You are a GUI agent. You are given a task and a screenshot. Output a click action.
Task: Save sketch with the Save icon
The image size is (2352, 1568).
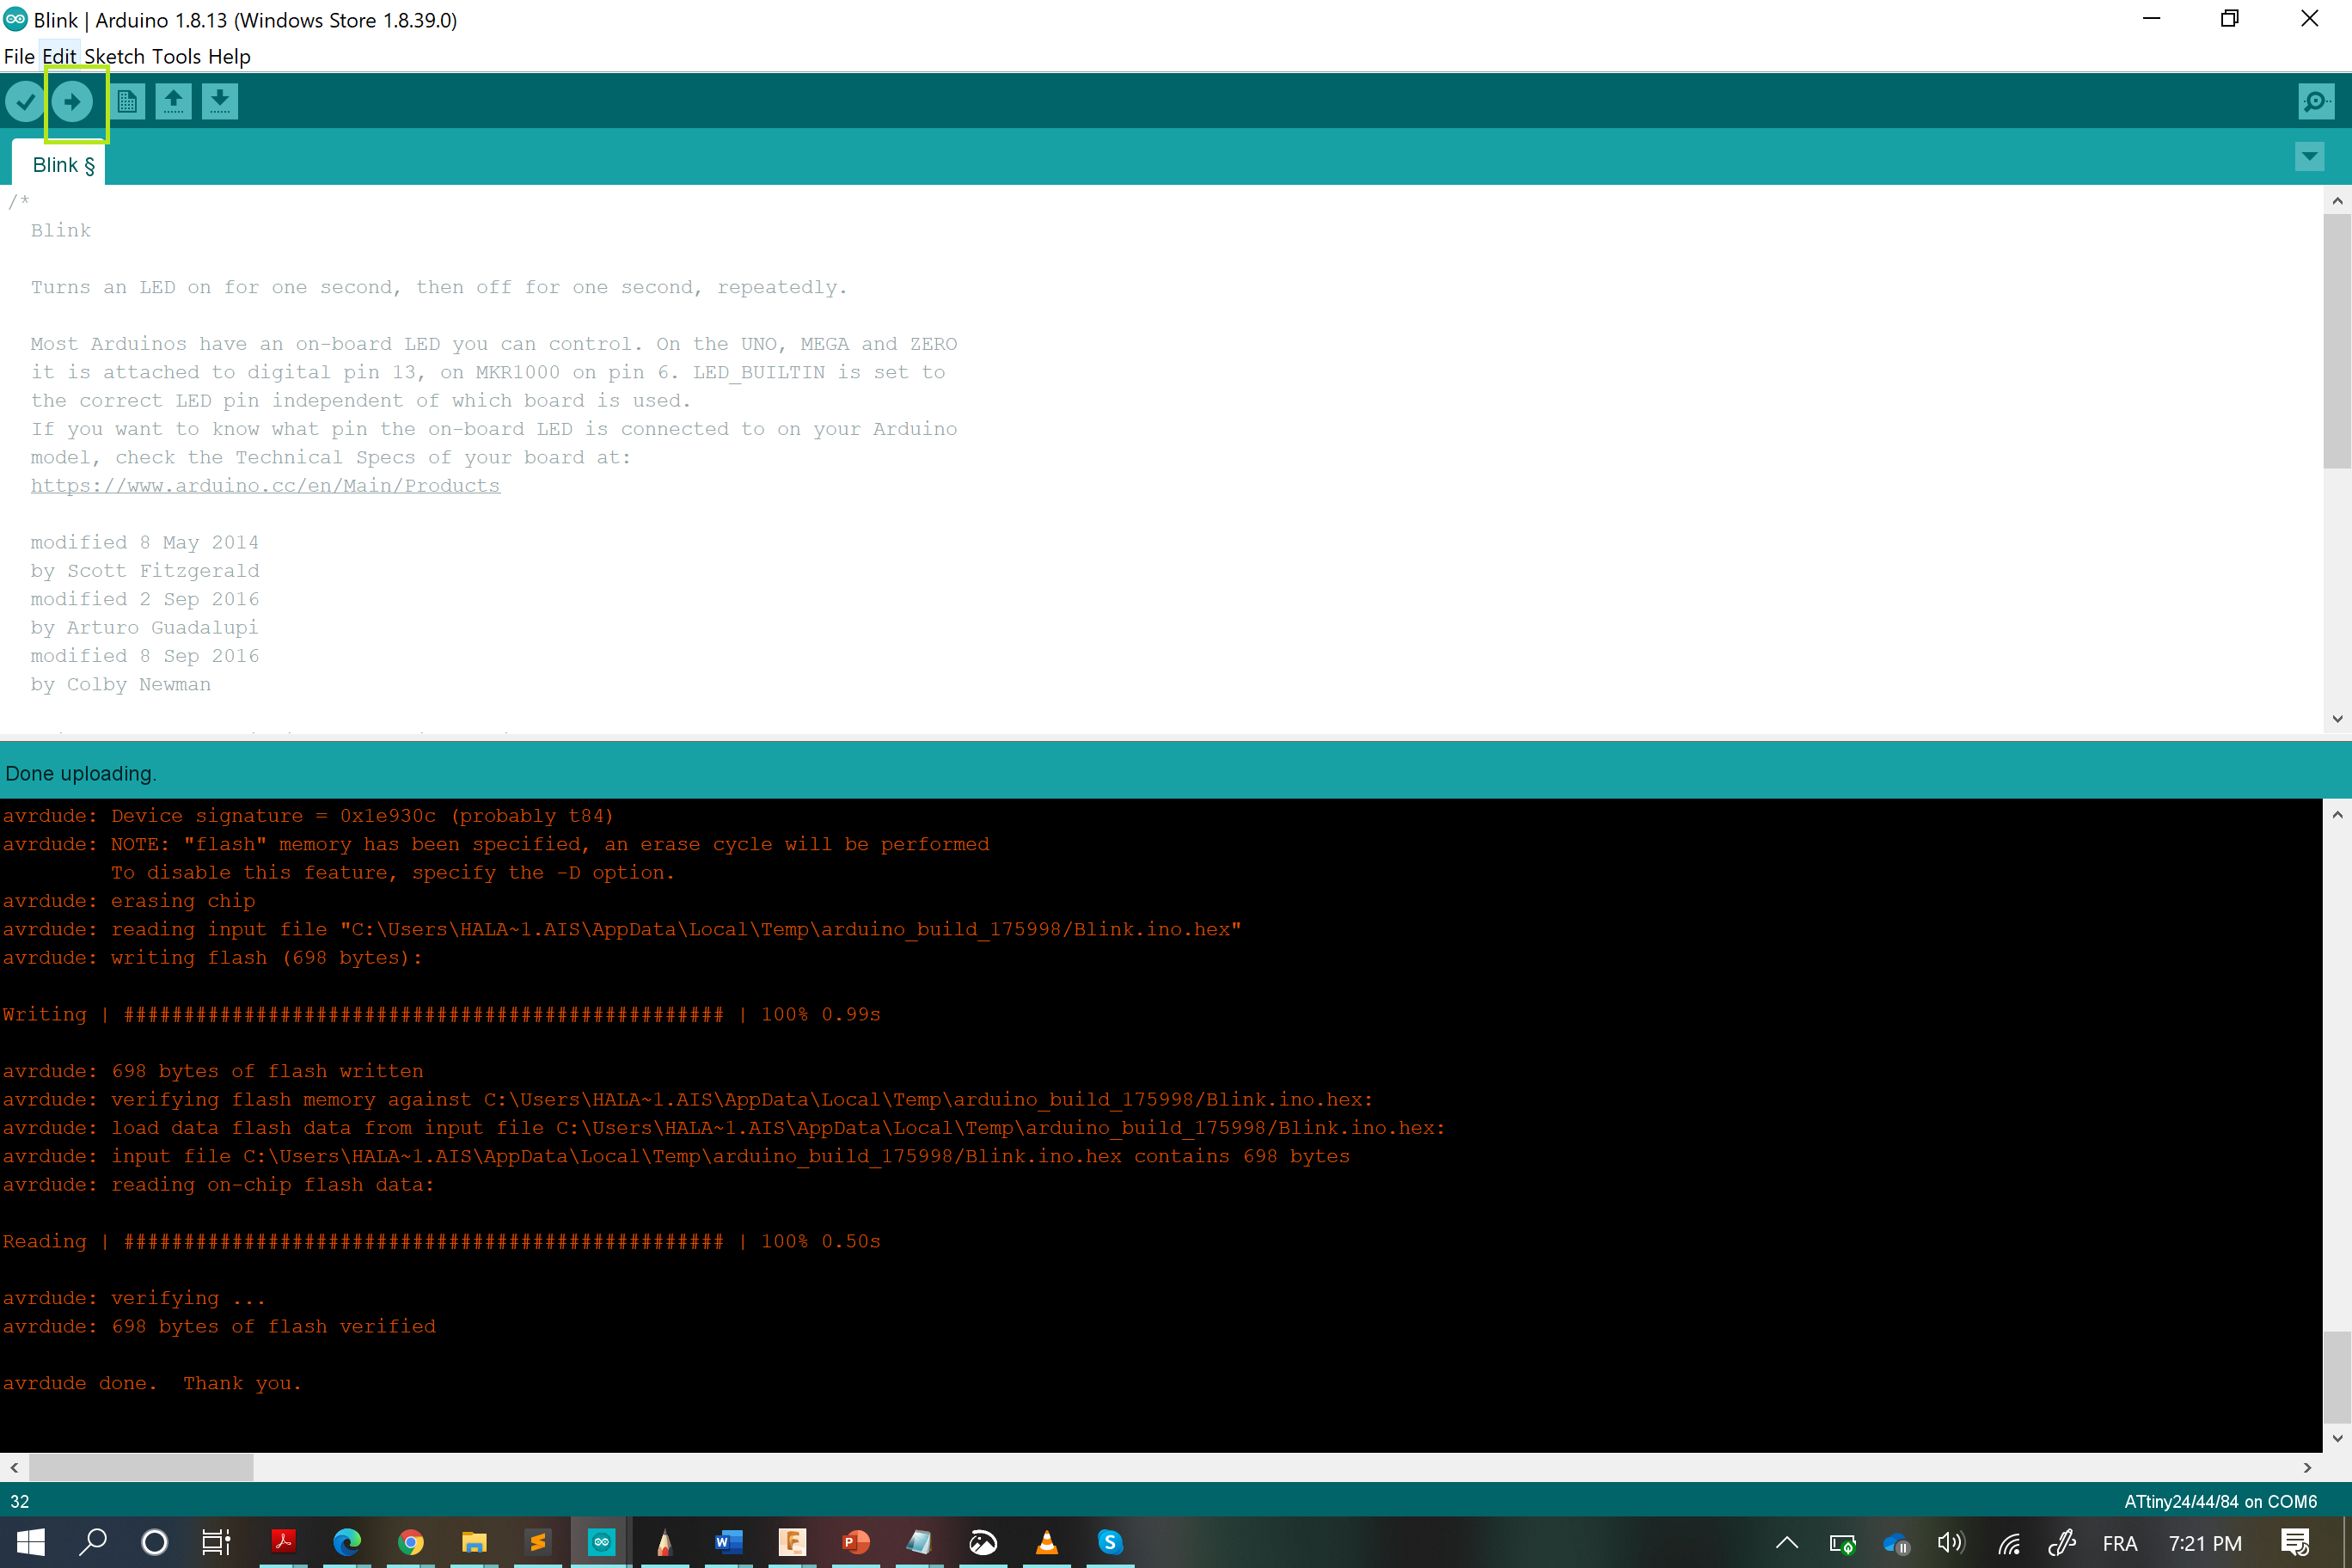[219, 101]
